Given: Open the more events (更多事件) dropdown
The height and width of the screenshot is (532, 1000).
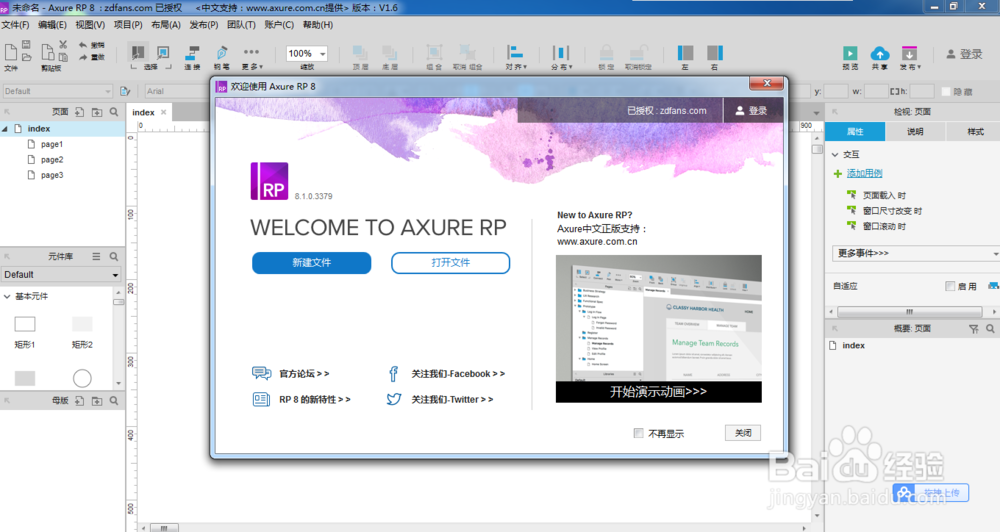Looking at the screenshot, I should coord(915,253).
